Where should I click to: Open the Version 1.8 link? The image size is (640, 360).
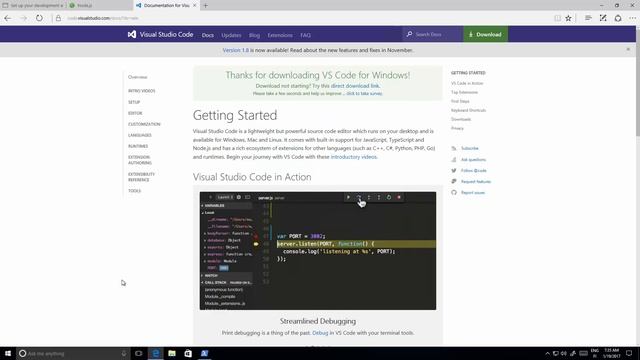(236, 50)
